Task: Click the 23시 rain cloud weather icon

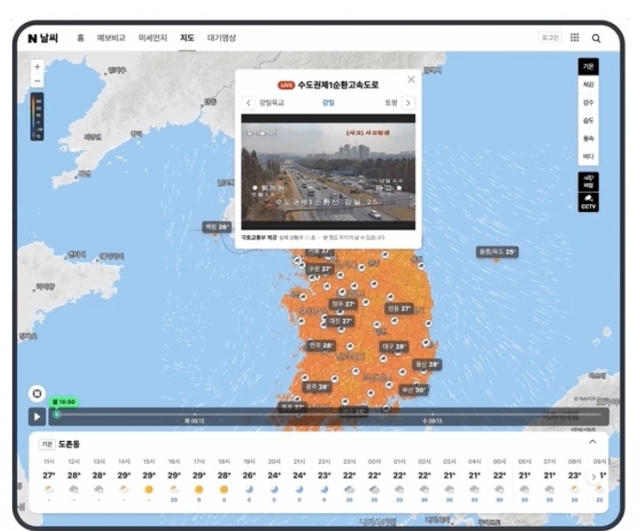Action: pos(349,489)
